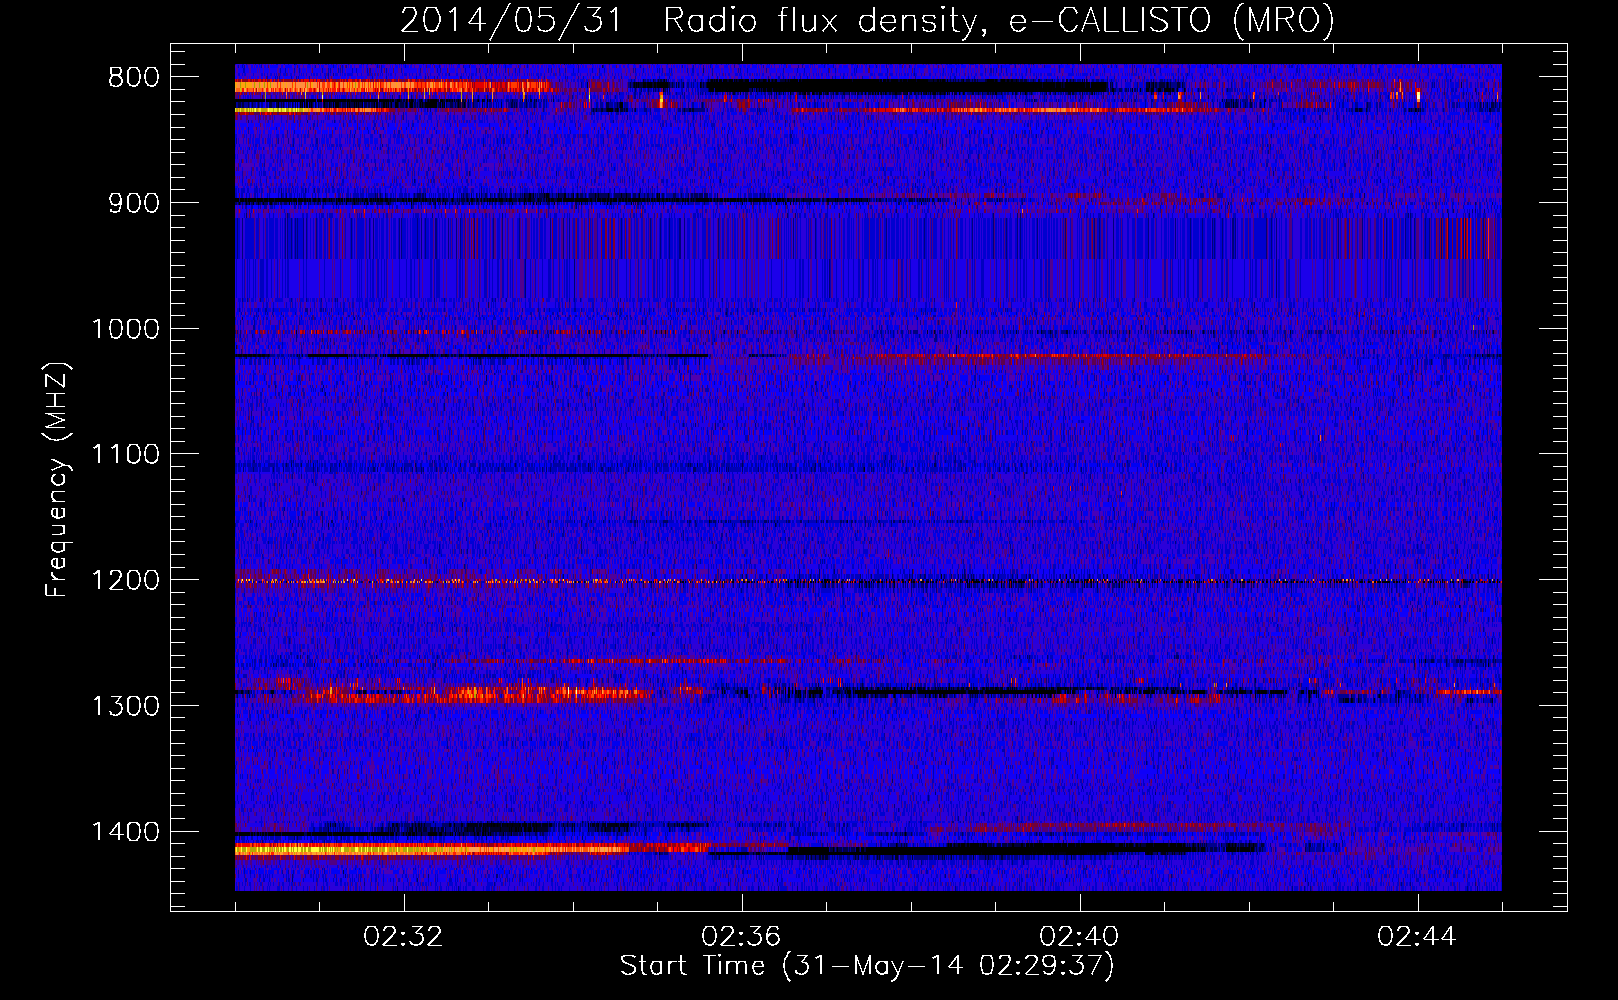The width and height of the screenshot is (1618, 1000).
Task: Select the 1400 frequency axis label
Action: [x=125, y=832]
